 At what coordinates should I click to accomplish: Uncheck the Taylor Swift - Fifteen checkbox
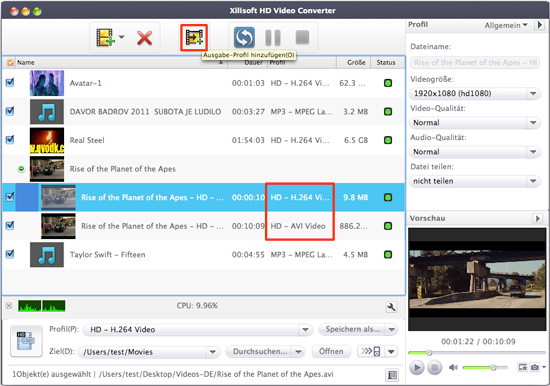tap(10, 254)
